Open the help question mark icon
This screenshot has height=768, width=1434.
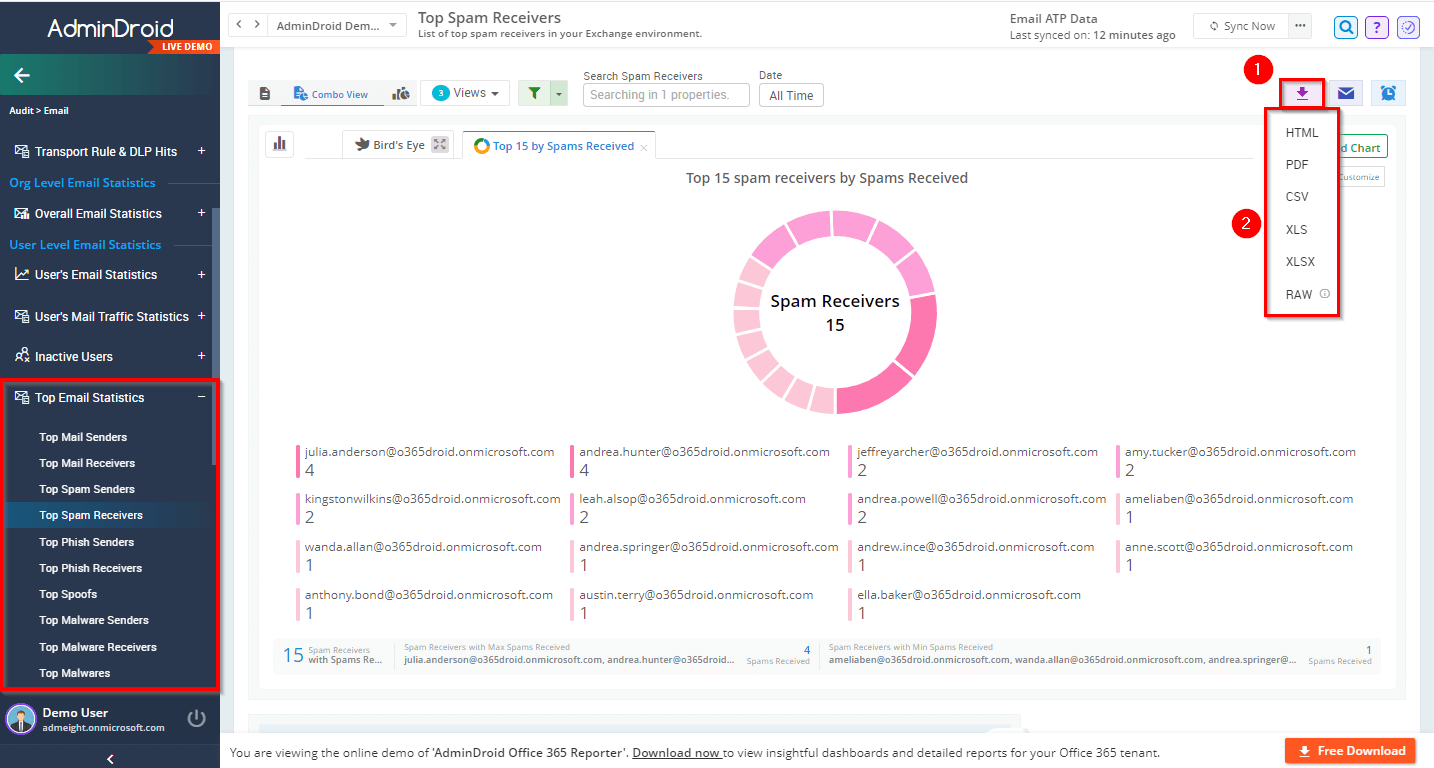[x=1377, y=27]
